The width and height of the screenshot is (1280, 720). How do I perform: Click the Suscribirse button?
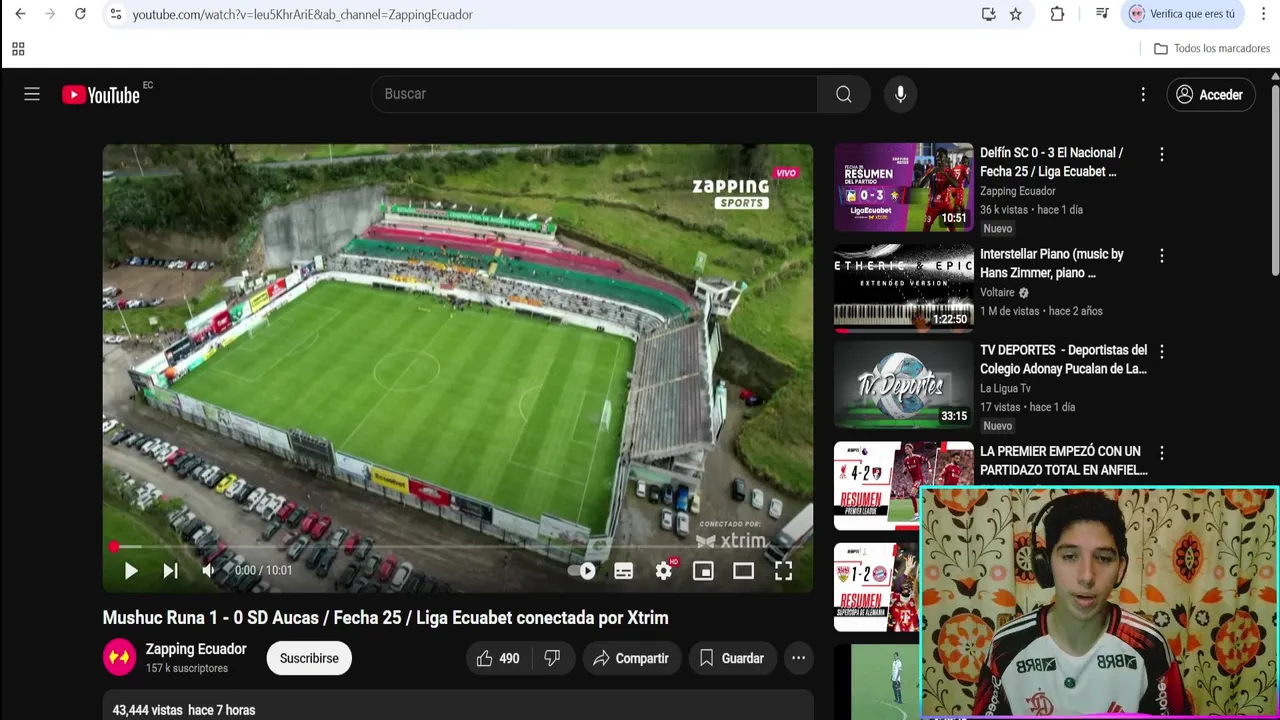(309, 658)
